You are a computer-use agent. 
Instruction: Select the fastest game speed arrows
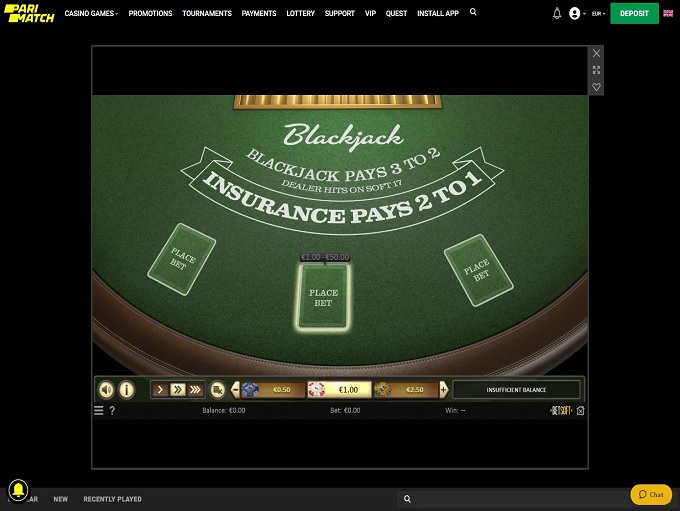195,390
